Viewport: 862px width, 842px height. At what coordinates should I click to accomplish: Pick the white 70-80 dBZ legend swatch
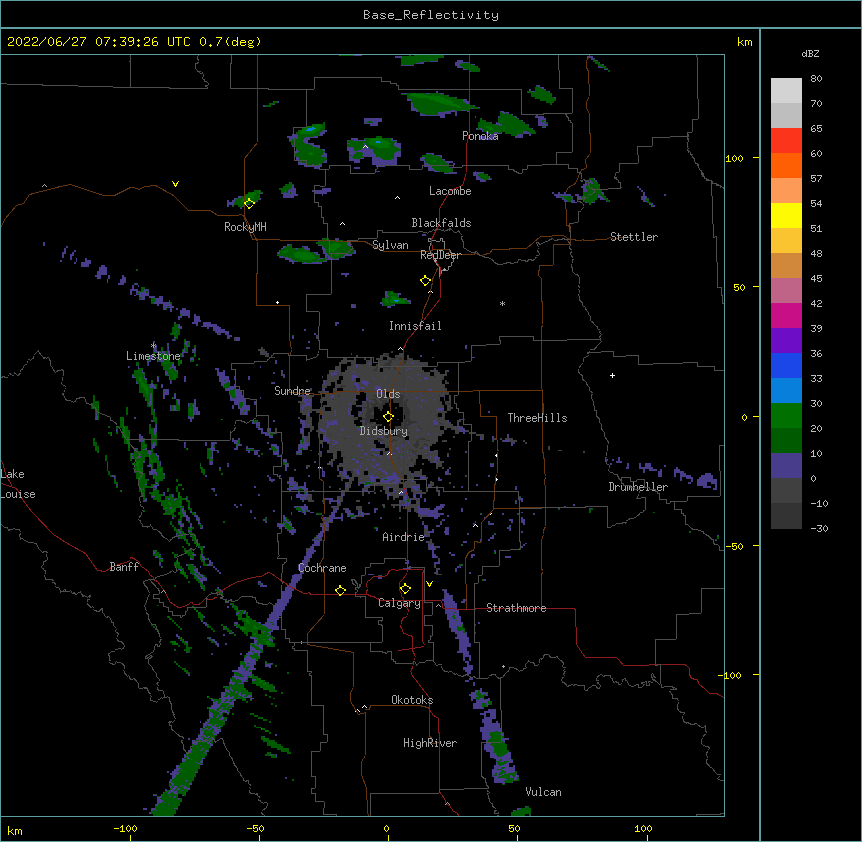(786, 91)
